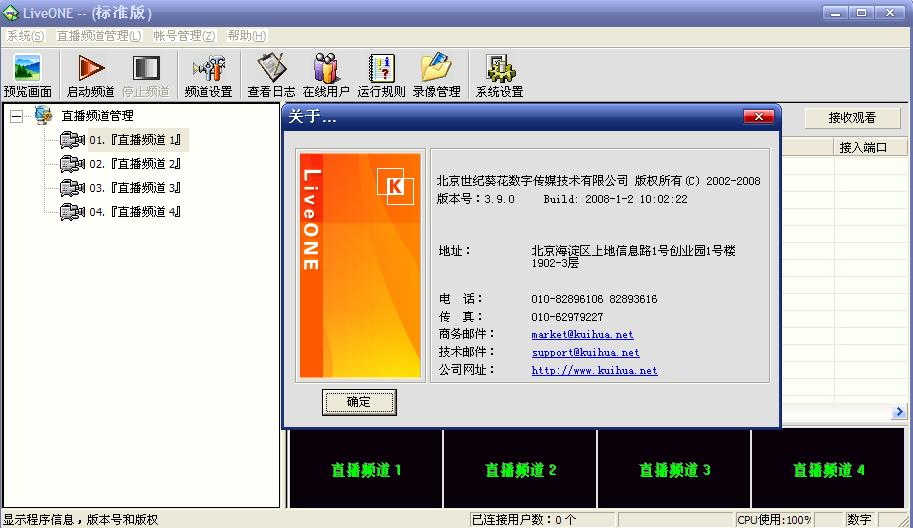The image size is (913, 528).
Task: Click status bar 数字 indicator
Action: pyautogui.click(x=859, y=520)
